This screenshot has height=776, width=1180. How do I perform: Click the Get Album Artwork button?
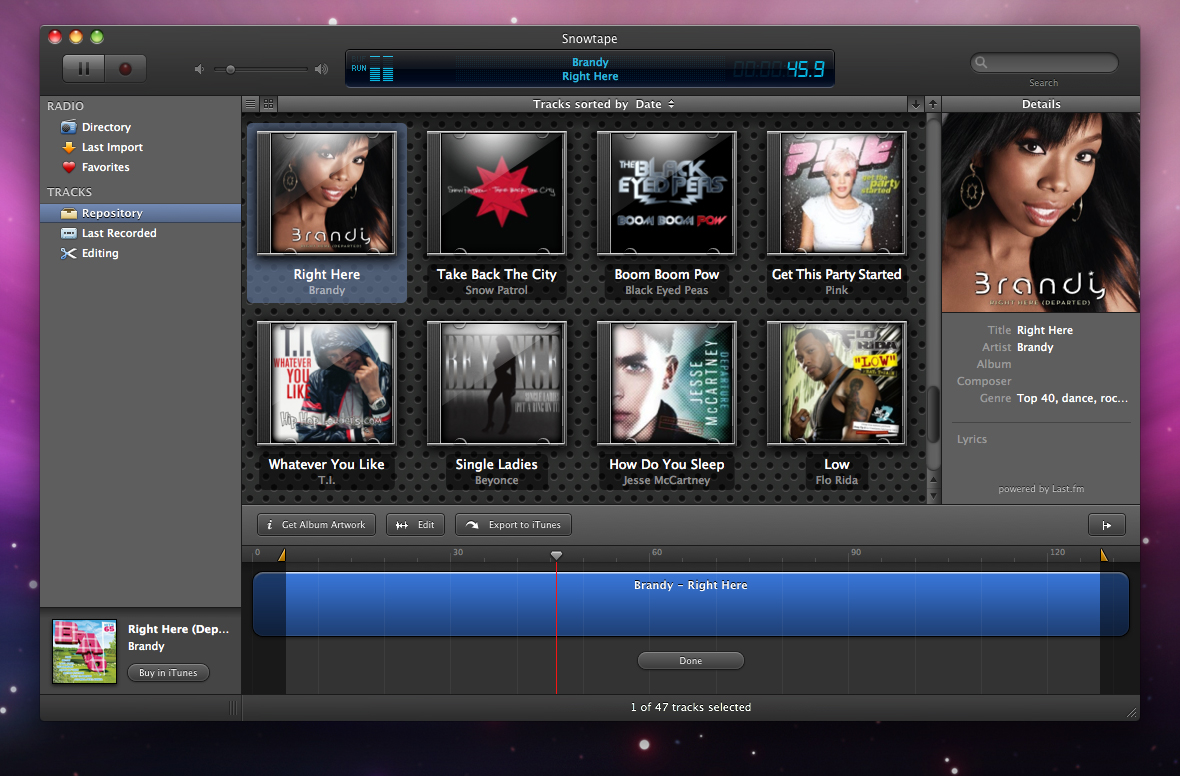pos(318,525)
